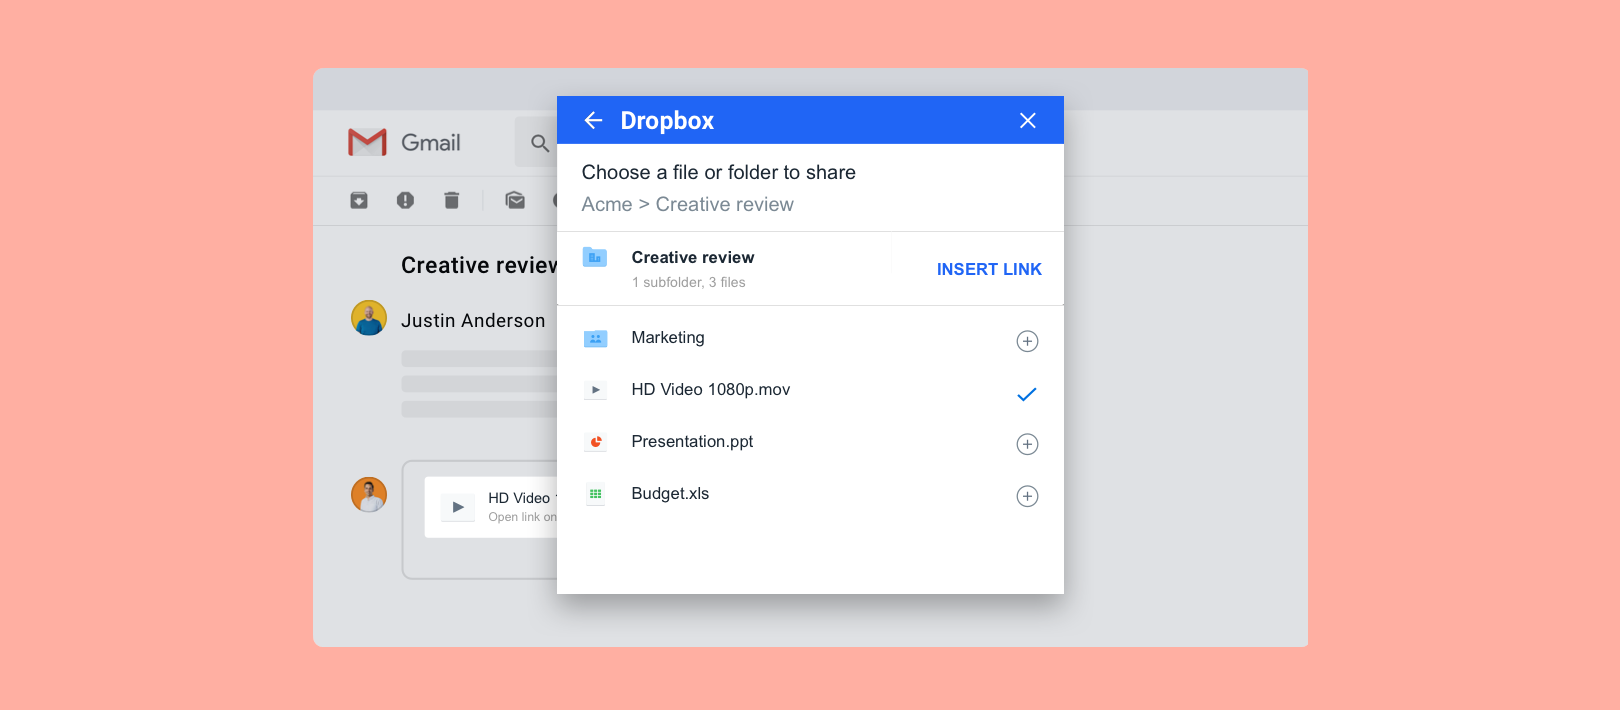Click the Gmail logo
Screen dimensions: 1620x710
point(404,142)
